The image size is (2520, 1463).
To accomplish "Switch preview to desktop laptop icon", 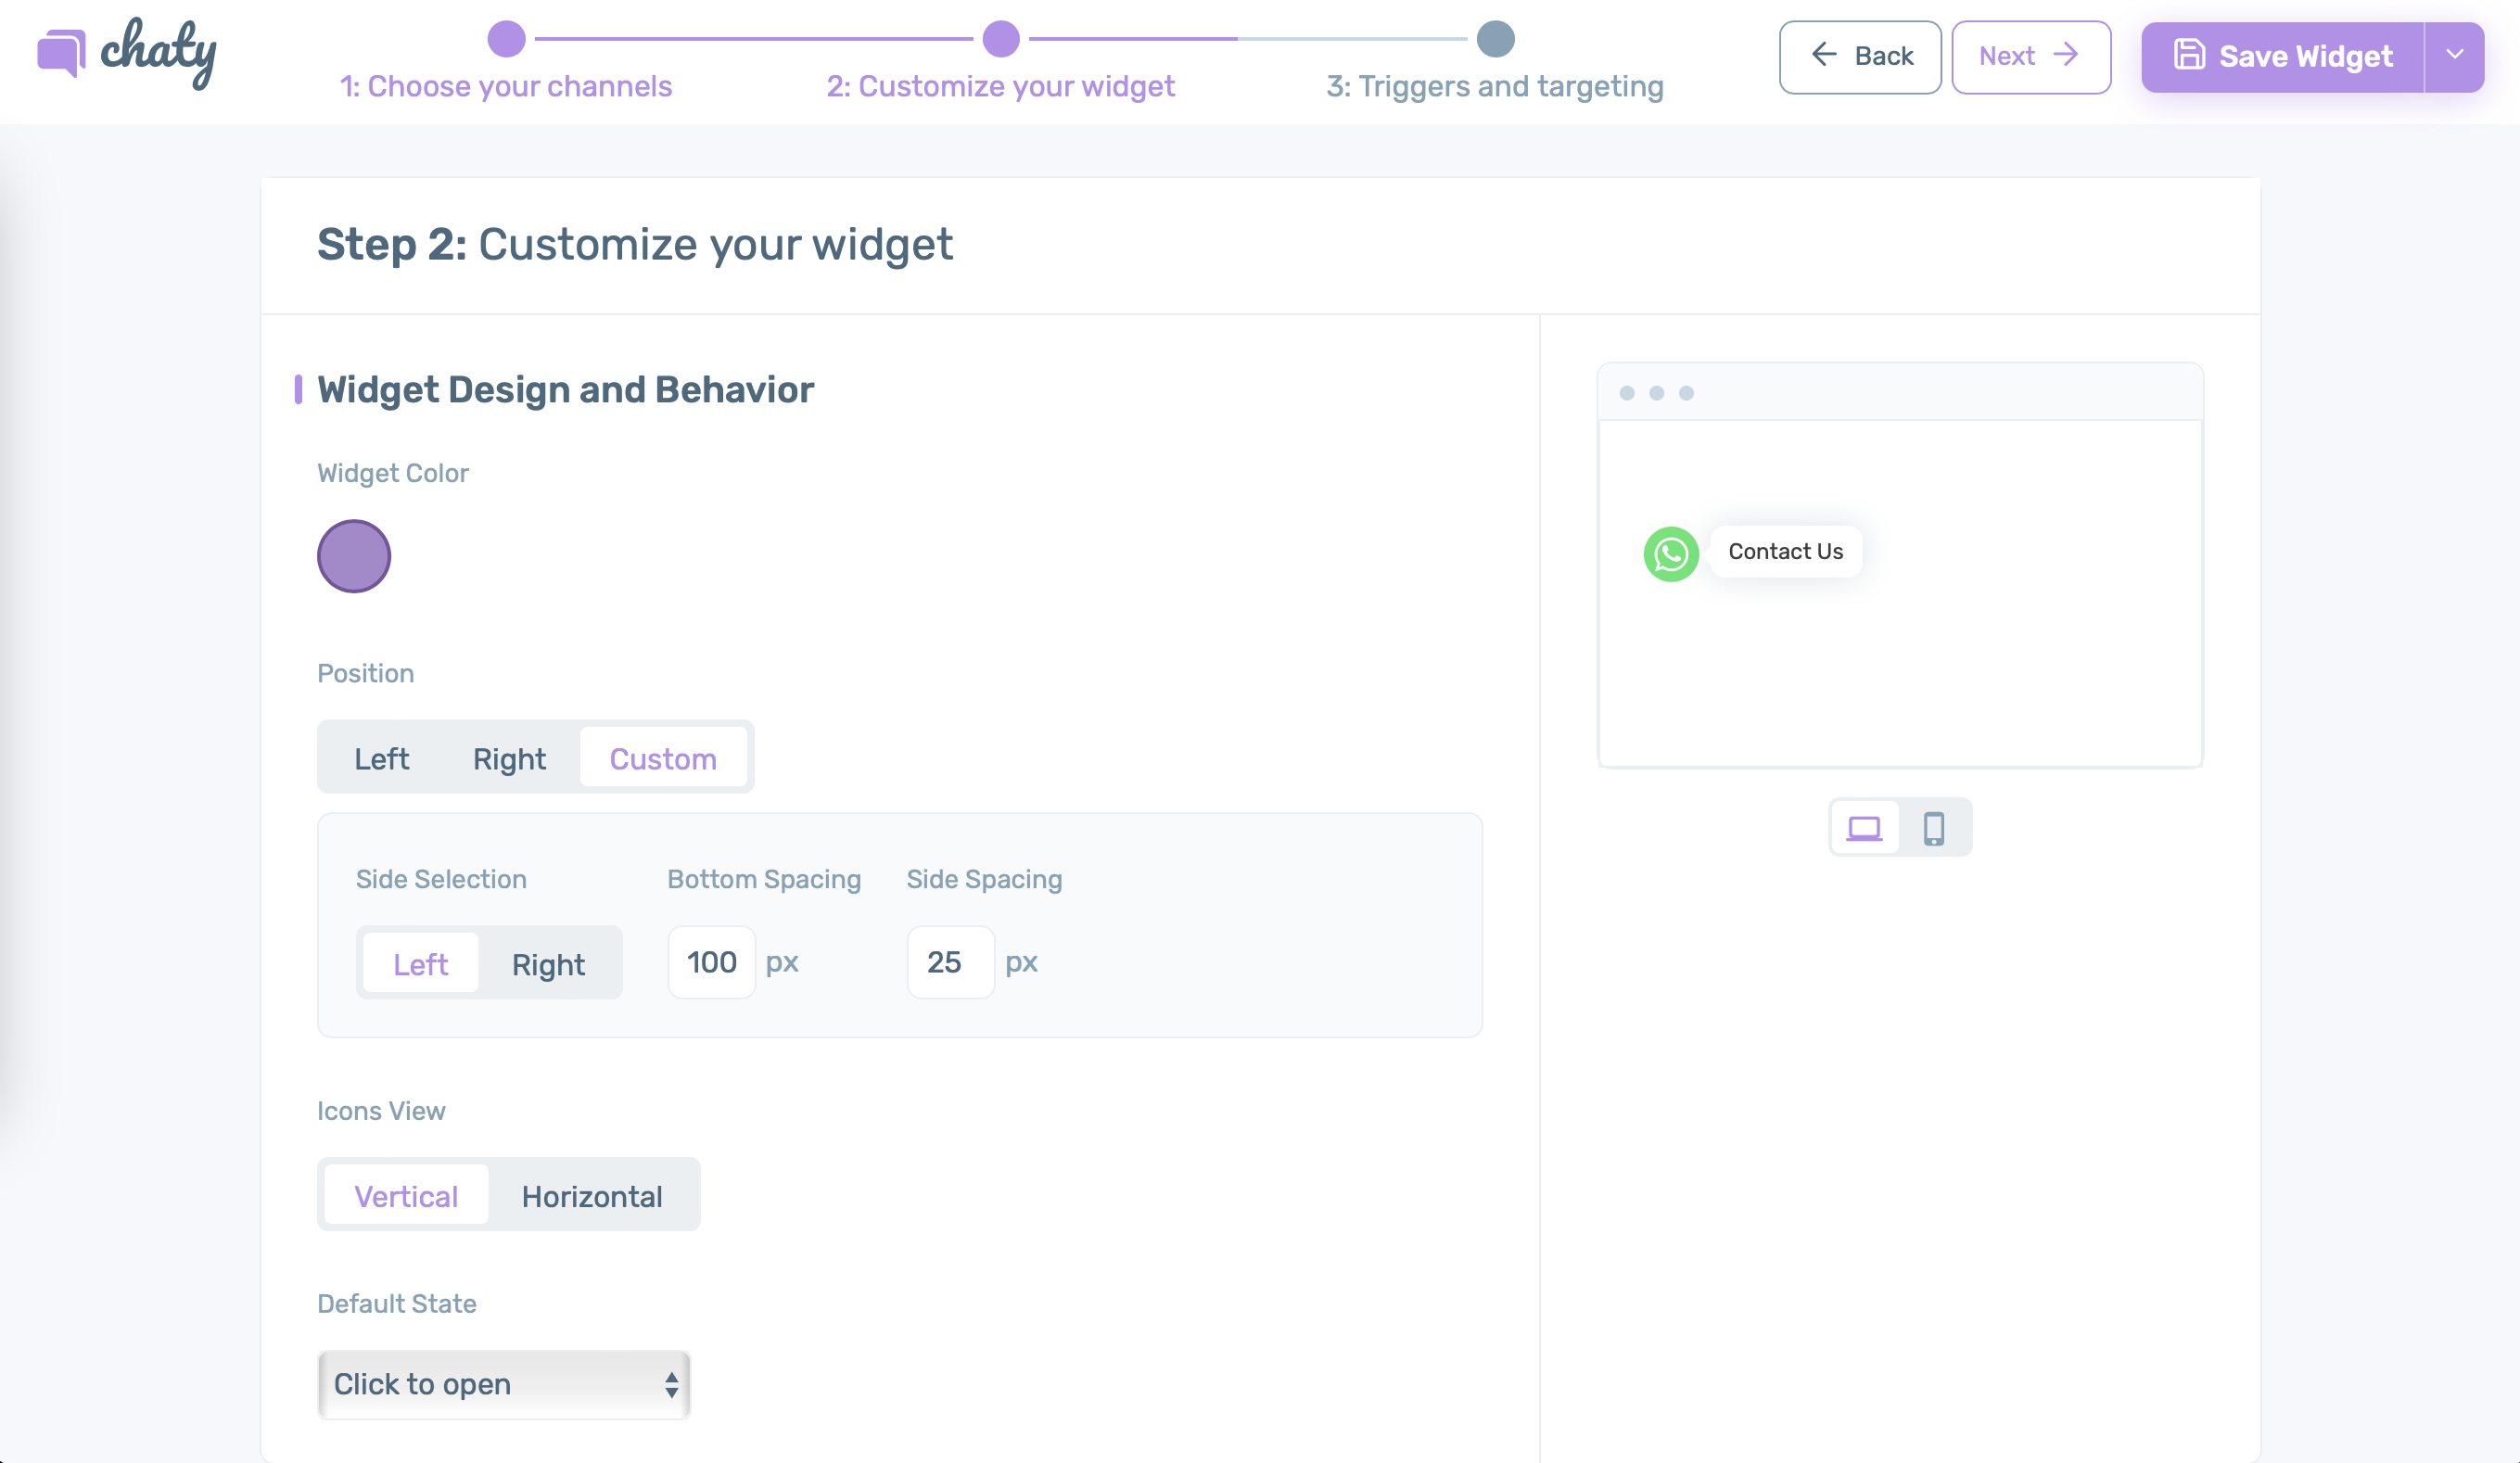I will [1864, 828].
